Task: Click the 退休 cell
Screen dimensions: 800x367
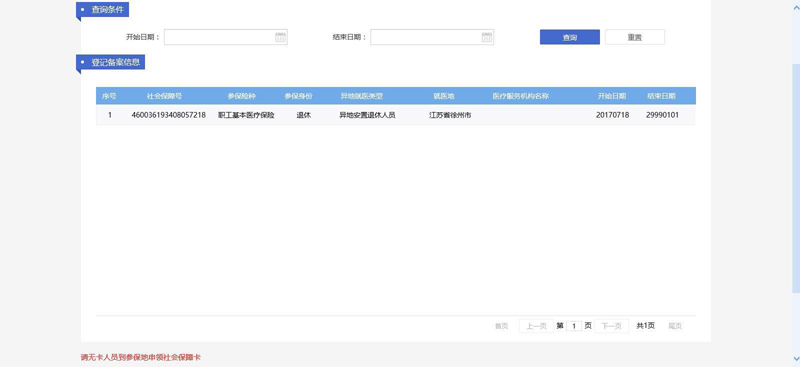Action: click(304, 115)
